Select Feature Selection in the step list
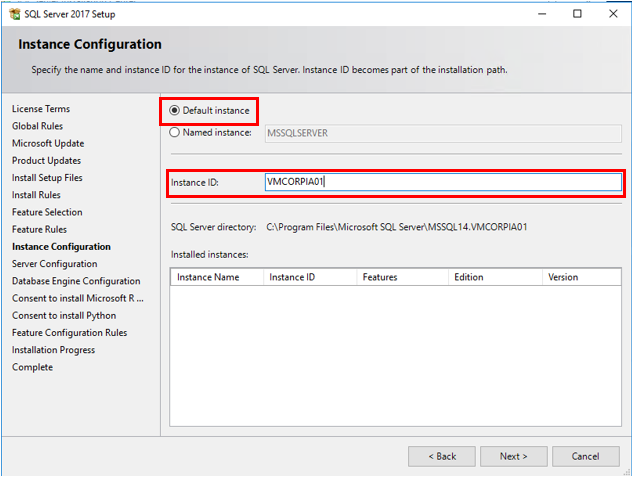 (x=47, y=212)
